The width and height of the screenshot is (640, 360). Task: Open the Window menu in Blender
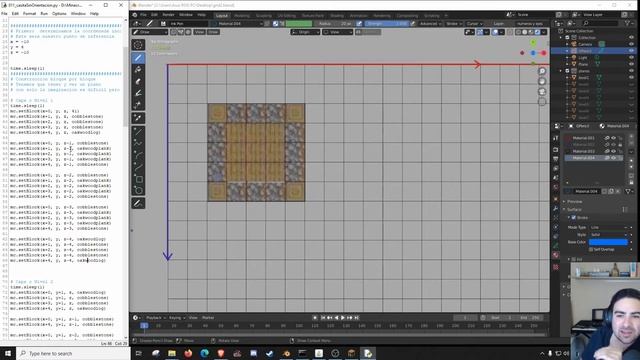[x=186, y=15]
